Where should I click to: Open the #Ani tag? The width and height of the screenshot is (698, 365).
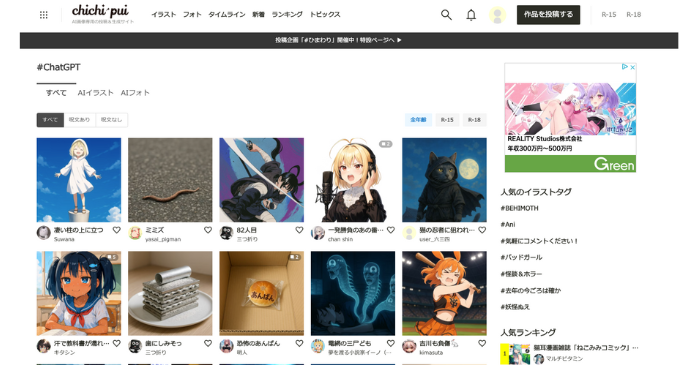(508, 225)
